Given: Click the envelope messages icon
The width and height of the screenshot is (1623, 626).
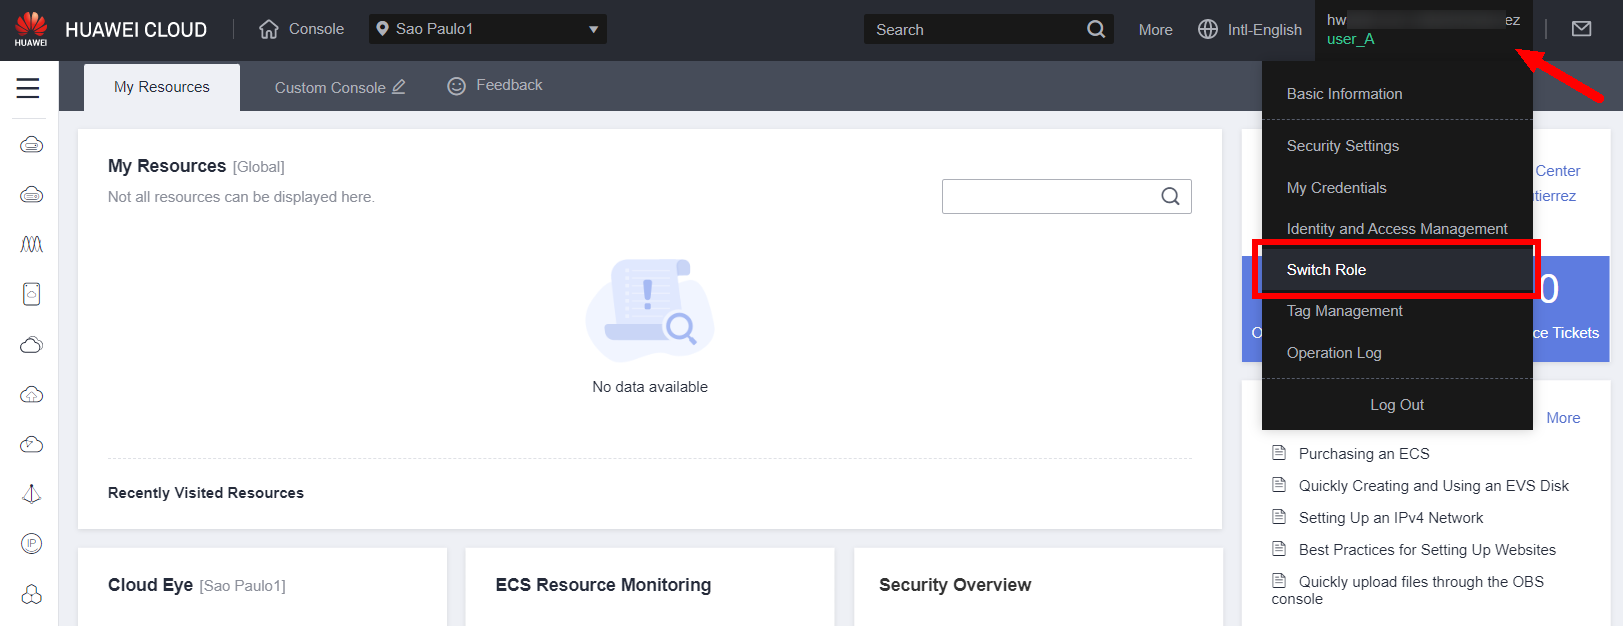Looking at the screenshot, I should click(1581, 29).
